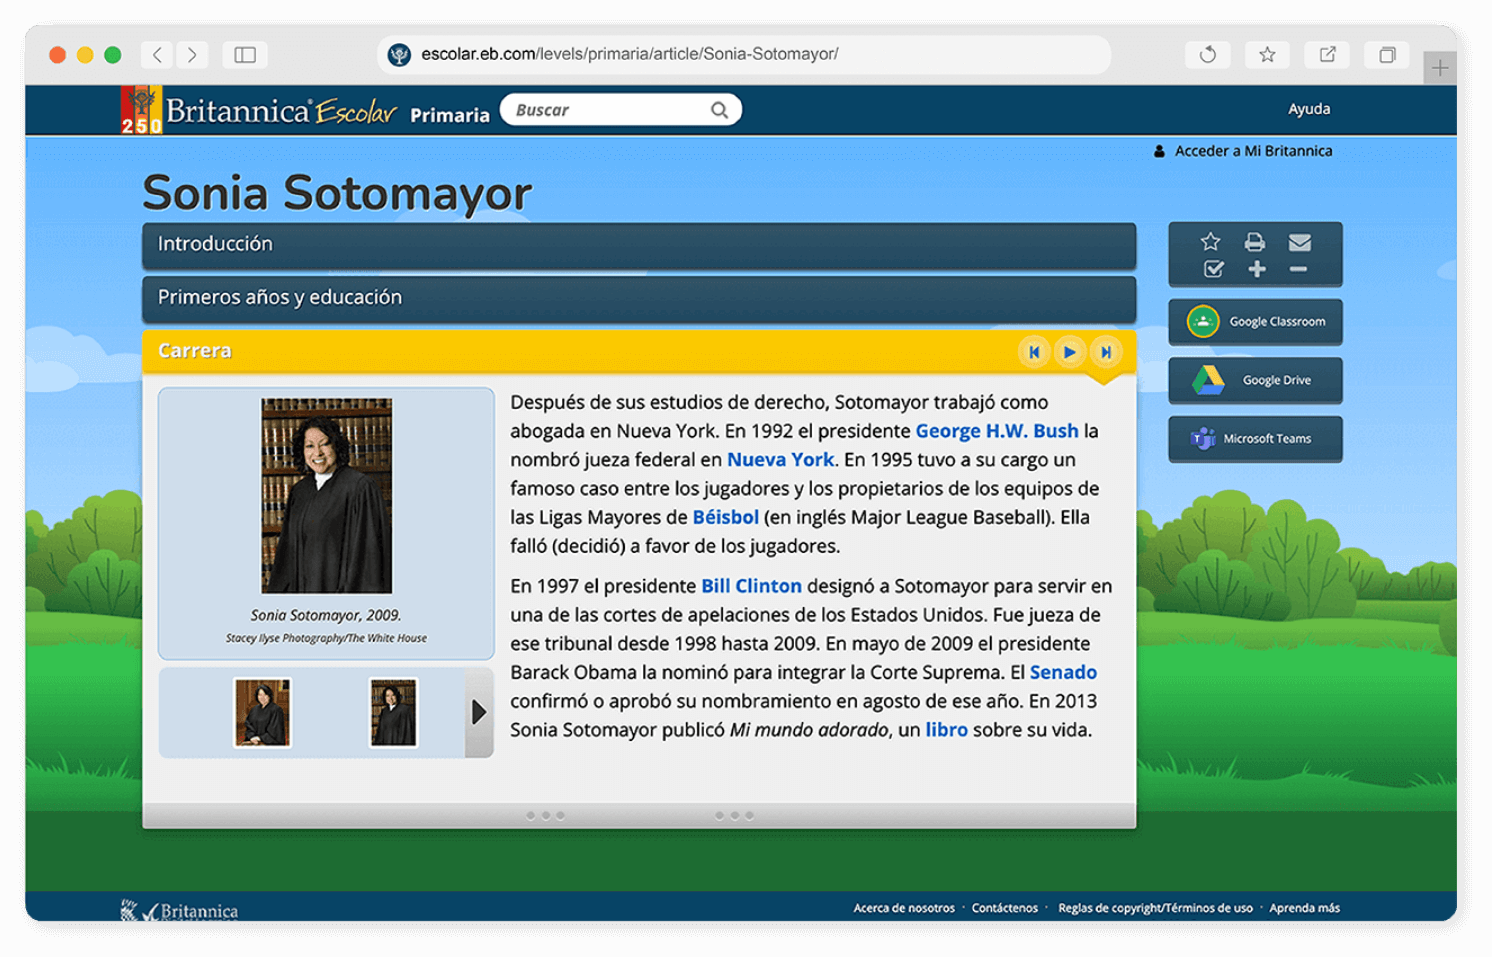Print the article using printer icon
Image resolution: width=1492 pixels, height=957 pixels.
(x=1254, y=242)
